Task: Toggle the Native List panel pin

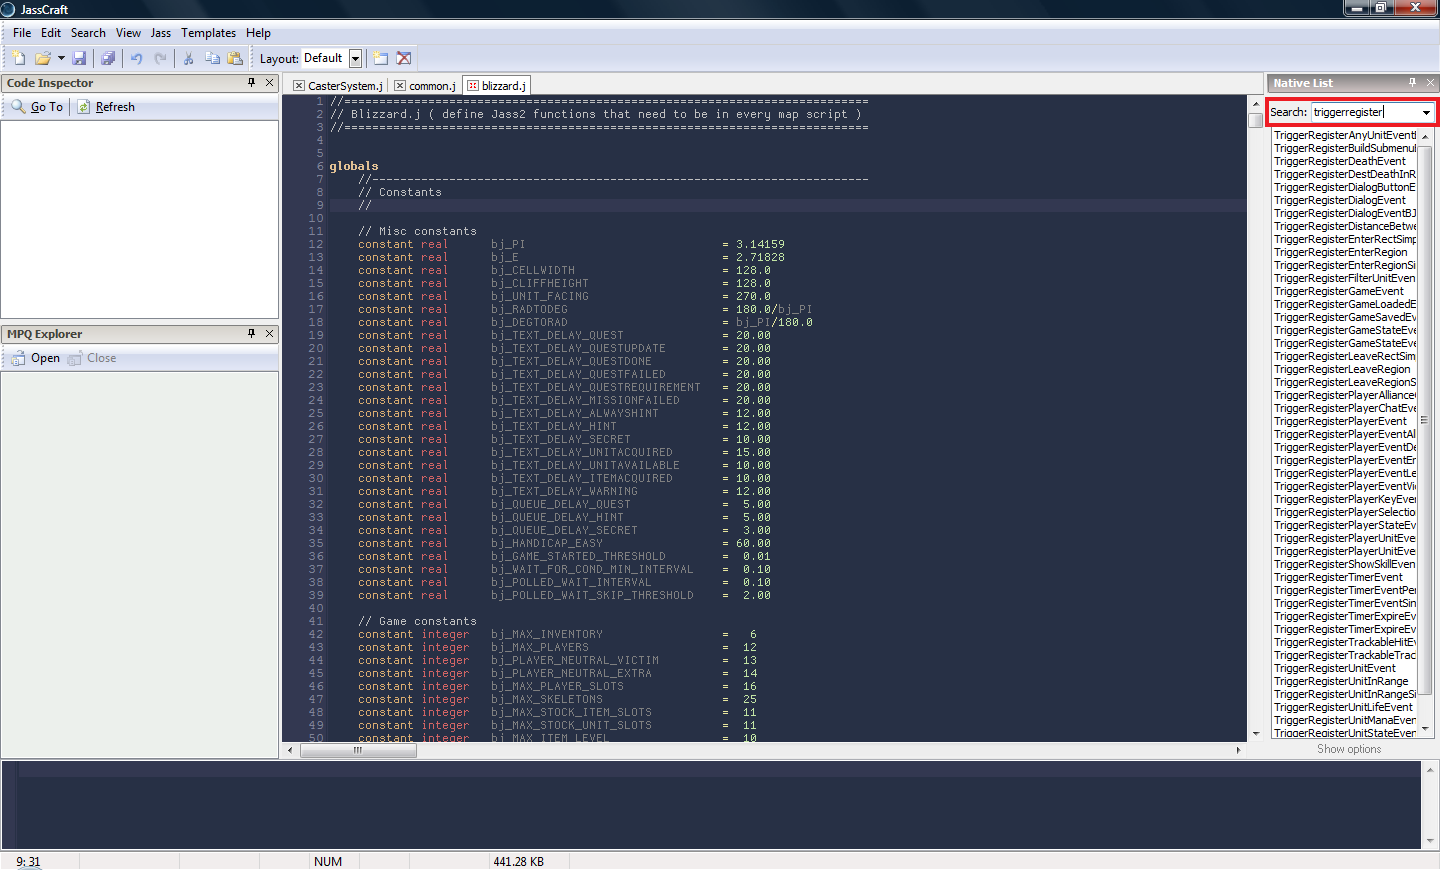Action: click(1412, 83)
